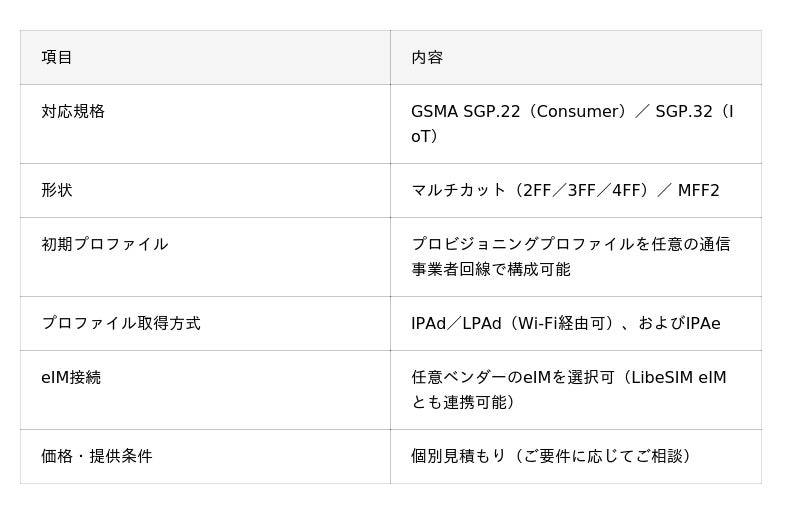Image resolution: width=800 pixels, height=514 pixels.
Task: Click the プロビジョニングプロファイル description text
Action: [570, 257]
